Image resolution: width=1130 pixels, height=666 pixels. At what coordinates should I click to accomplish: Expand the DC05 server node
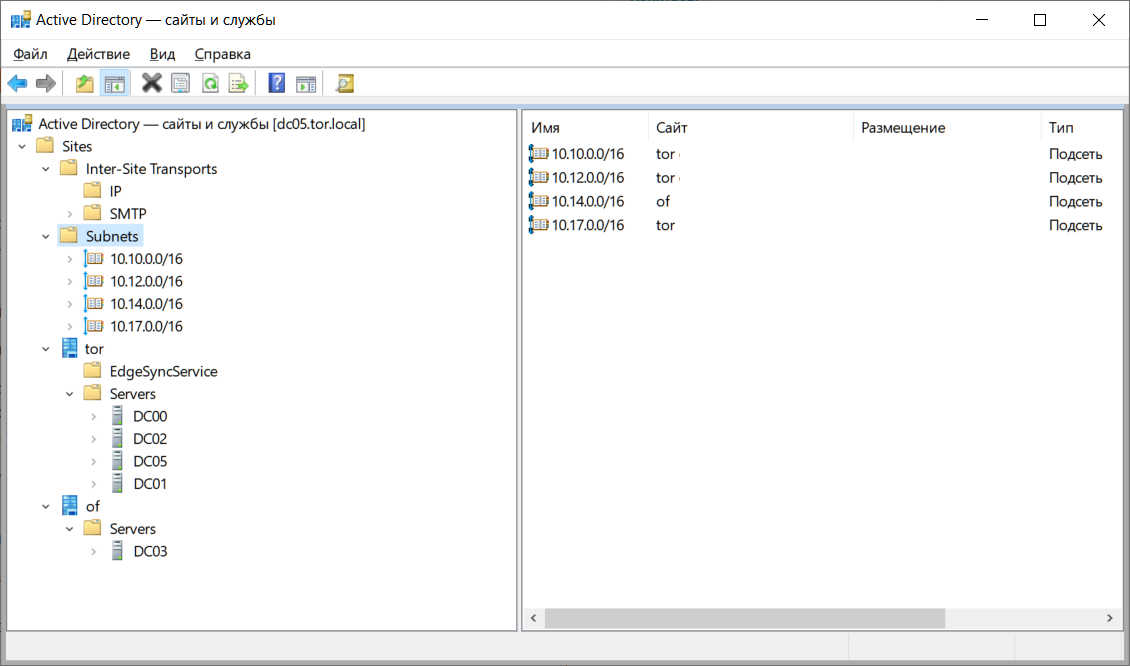[x=94, y=461]
